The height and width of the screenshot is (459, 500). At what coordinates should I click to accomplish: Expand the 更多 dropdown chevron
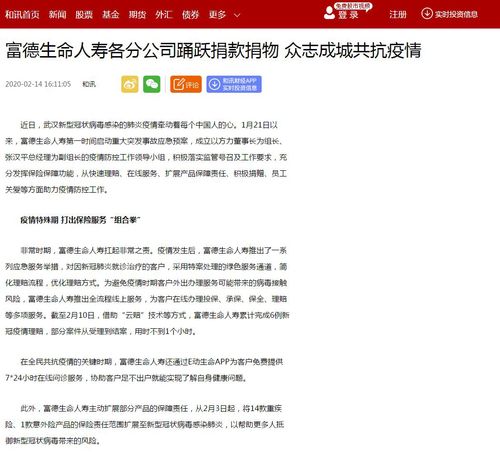pyautogui.click(x=237, y=15)
